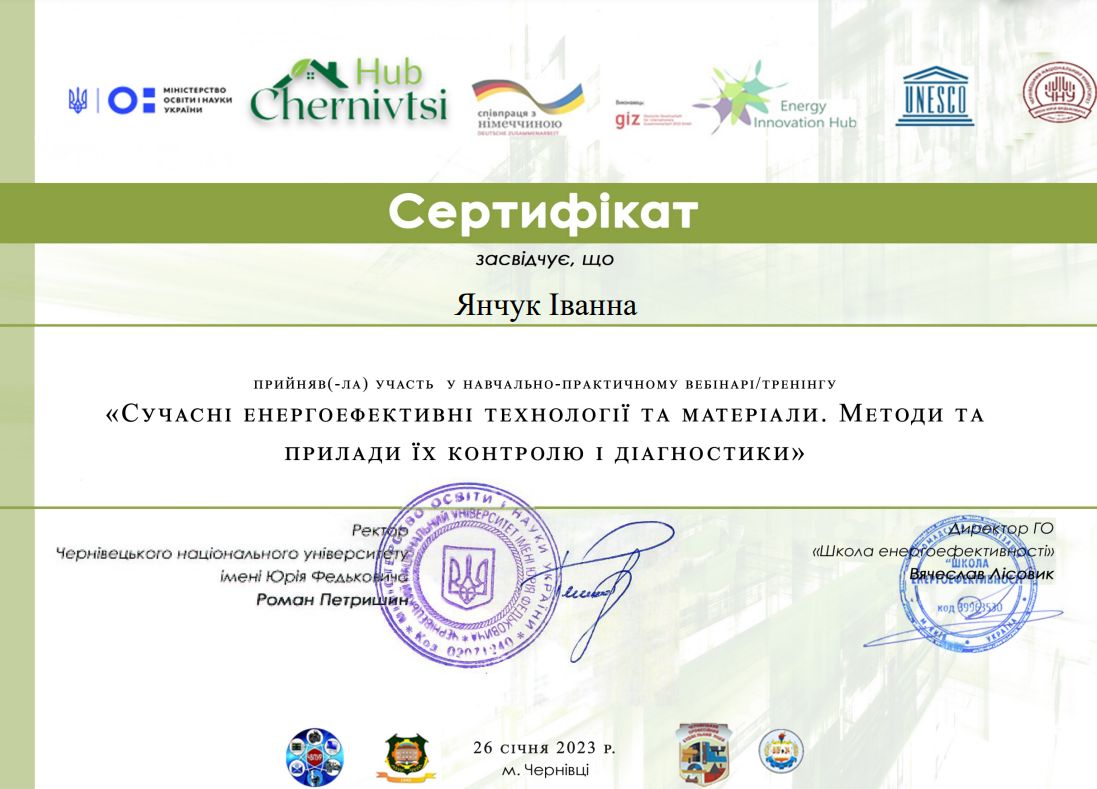Click the word 'Ректор'
1097x789 pixels.
(x=379, y=531)
